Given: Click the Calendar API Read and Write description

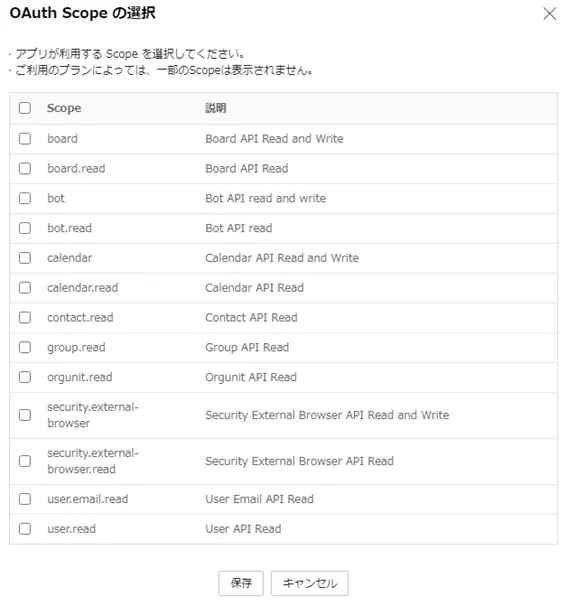Looking at the screenshot, I should point(282,258).
